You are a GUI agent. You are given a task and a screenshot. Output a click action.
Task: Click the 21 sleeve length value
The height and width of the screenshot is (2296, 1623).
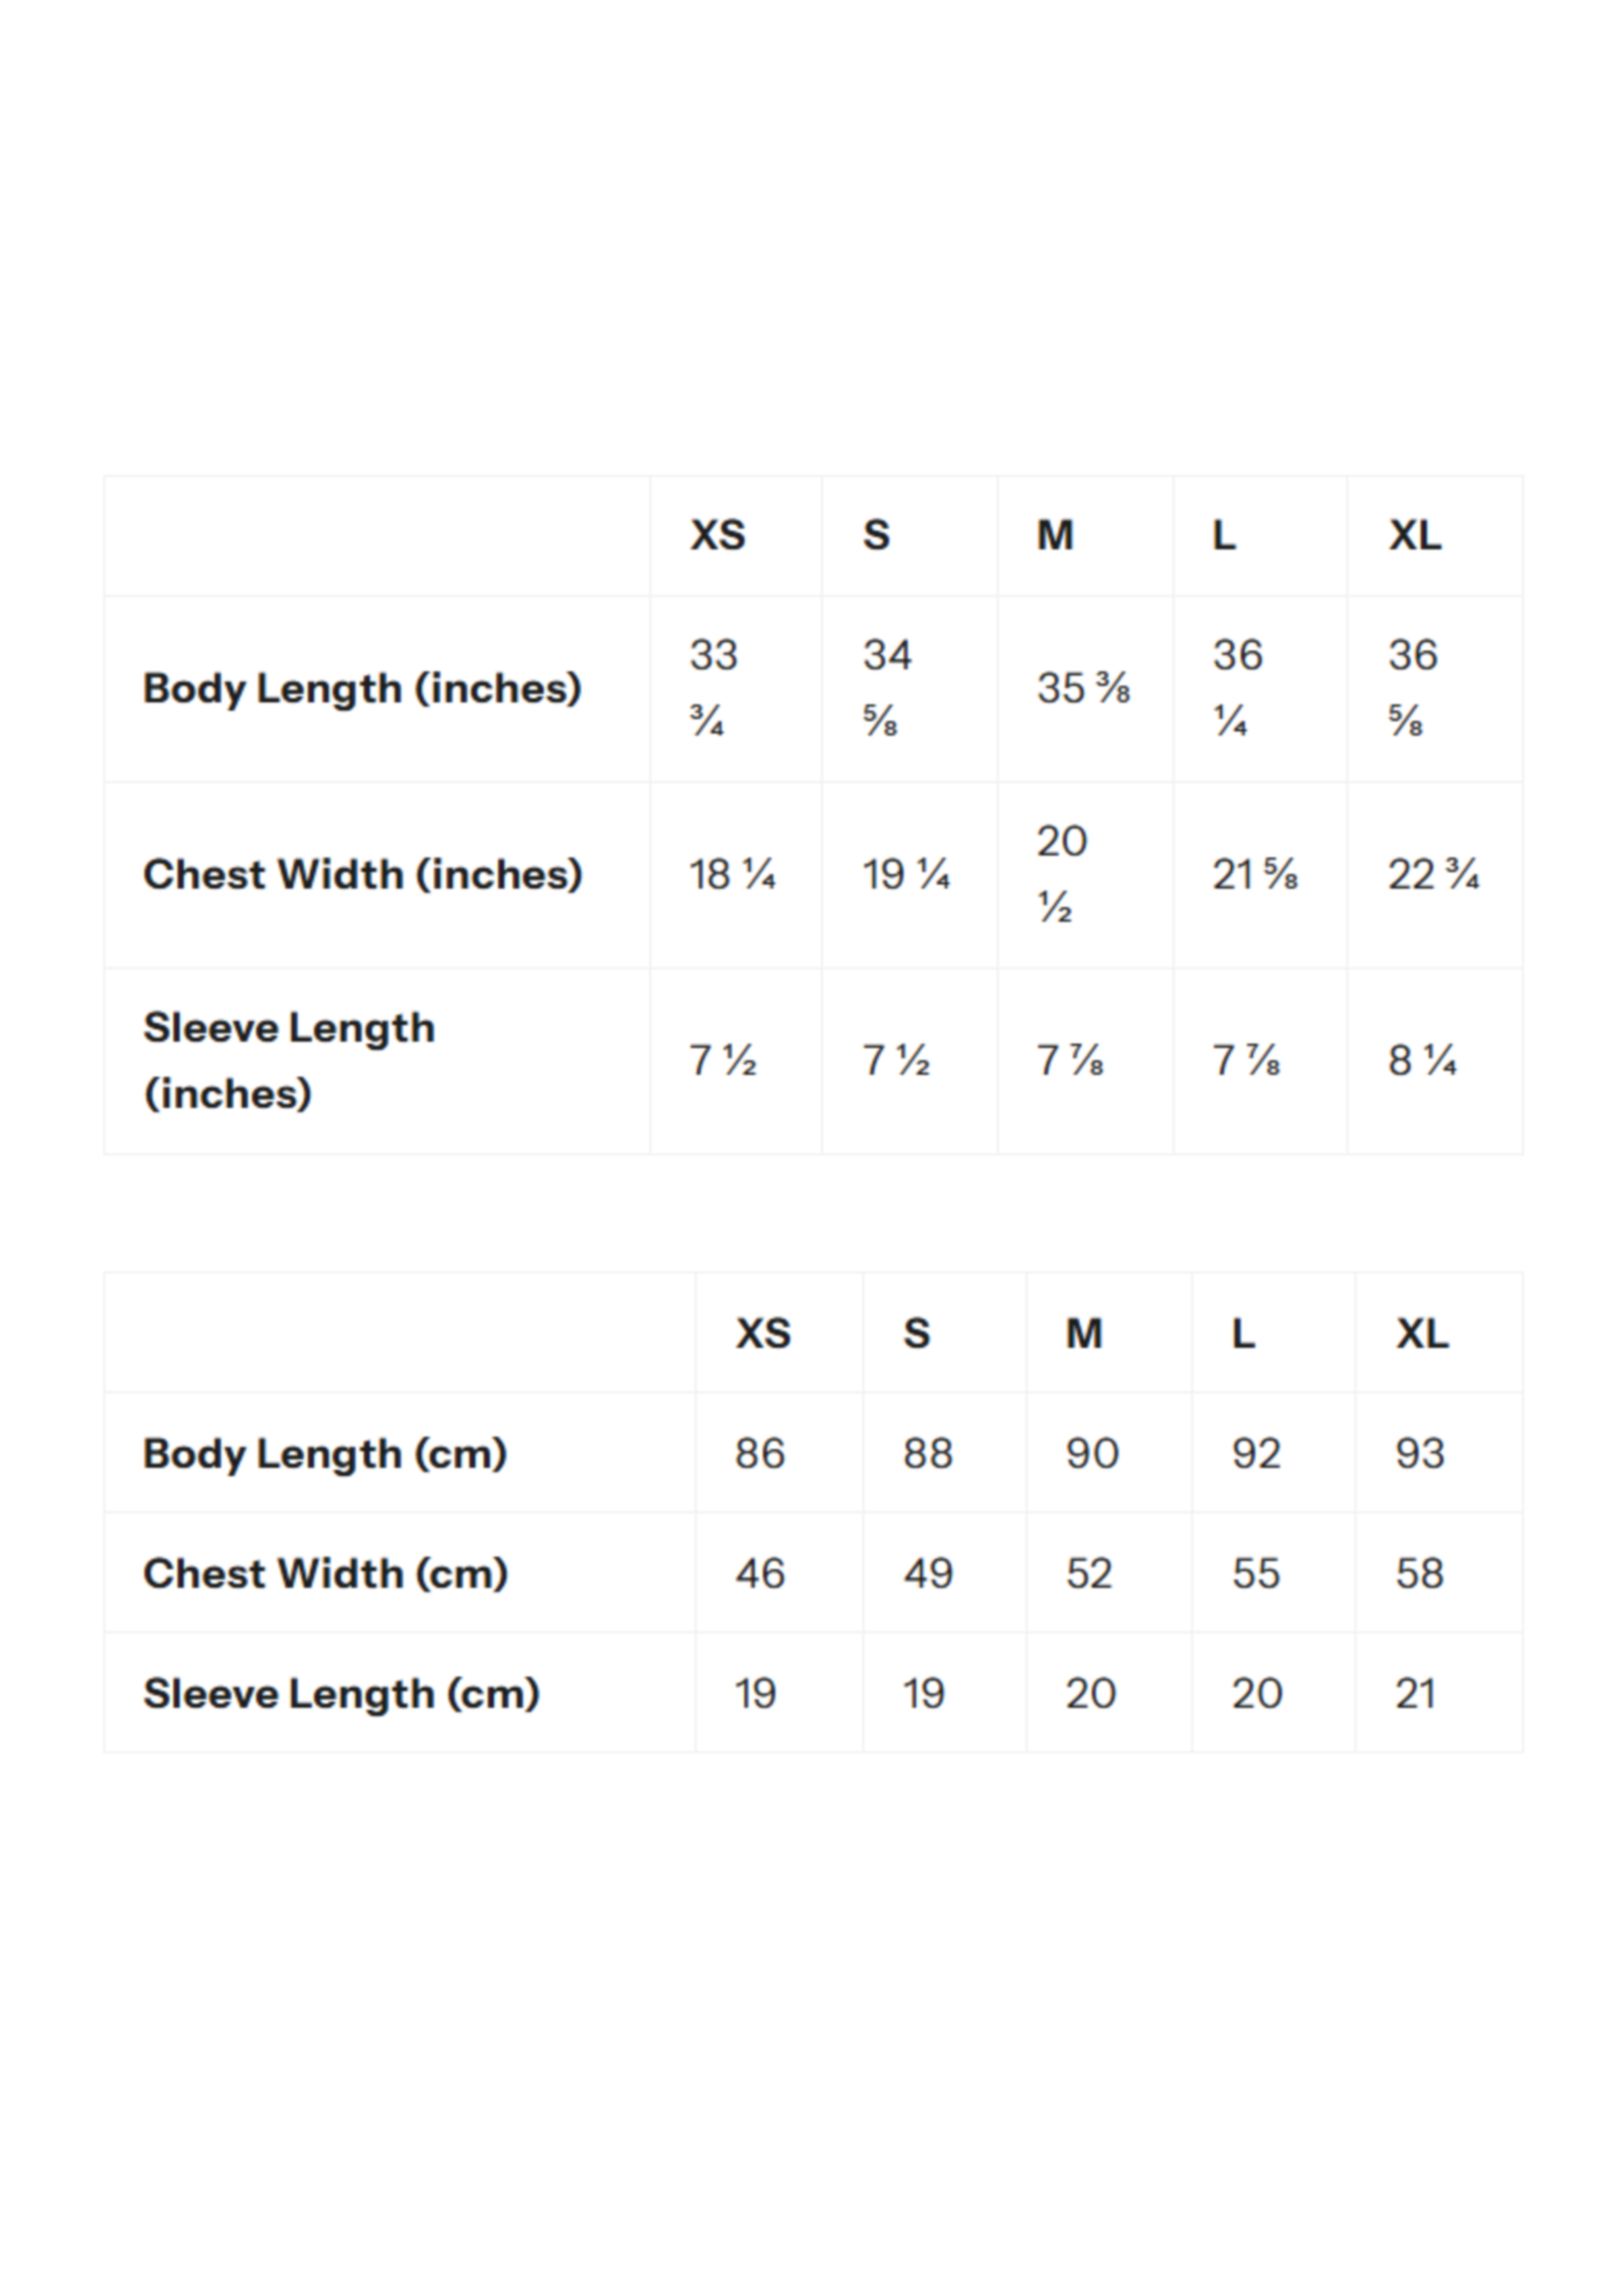(x=1415, y=1693)
